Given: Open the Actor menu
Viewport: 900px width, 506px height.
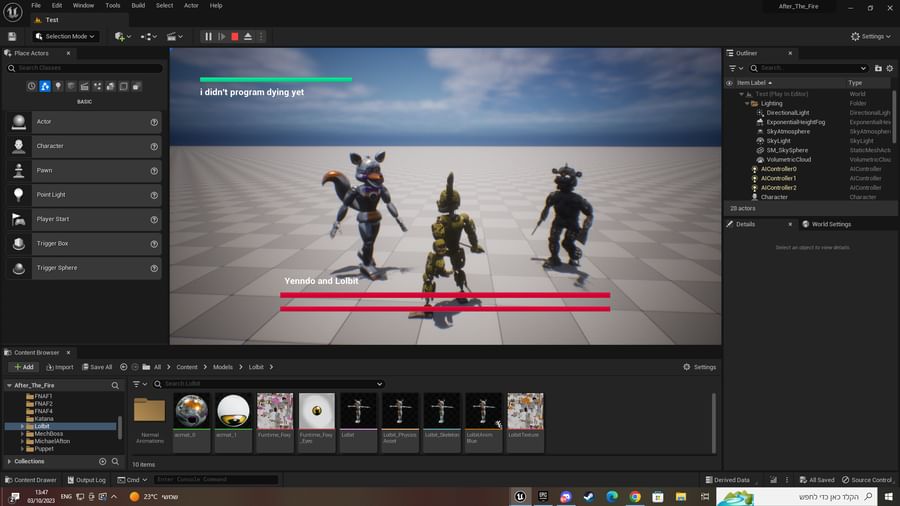Looking at the screenshot, I should point(191,5).
